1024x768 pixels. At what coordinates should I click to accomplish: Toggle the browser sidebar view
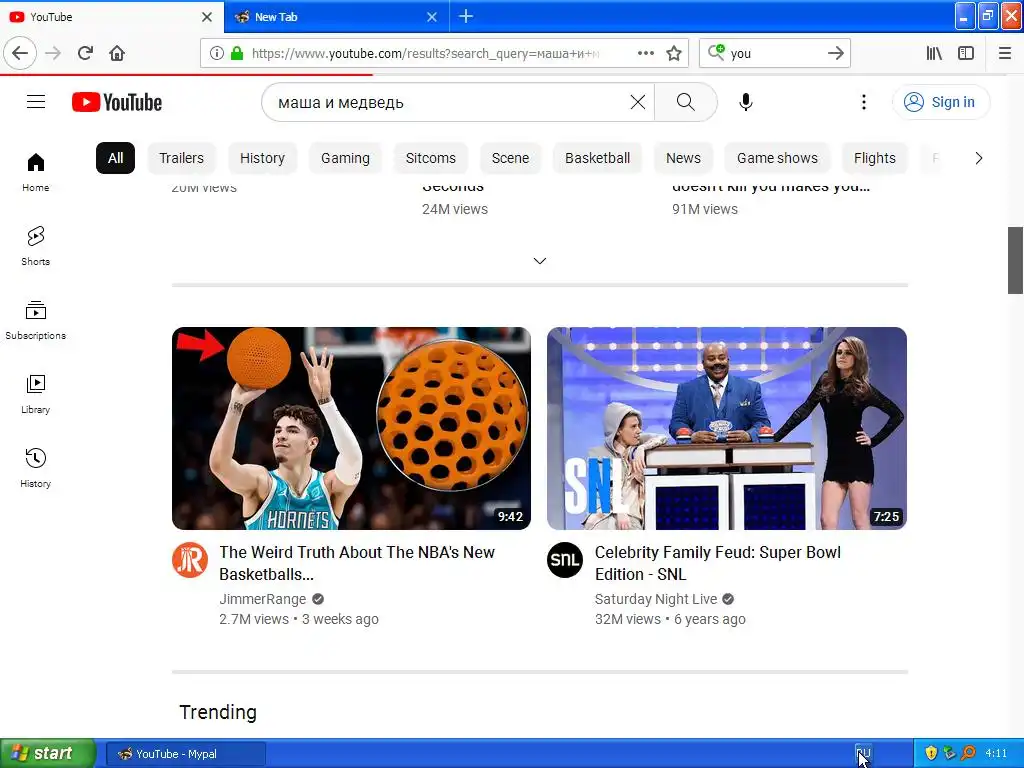[x=966, y=53]
